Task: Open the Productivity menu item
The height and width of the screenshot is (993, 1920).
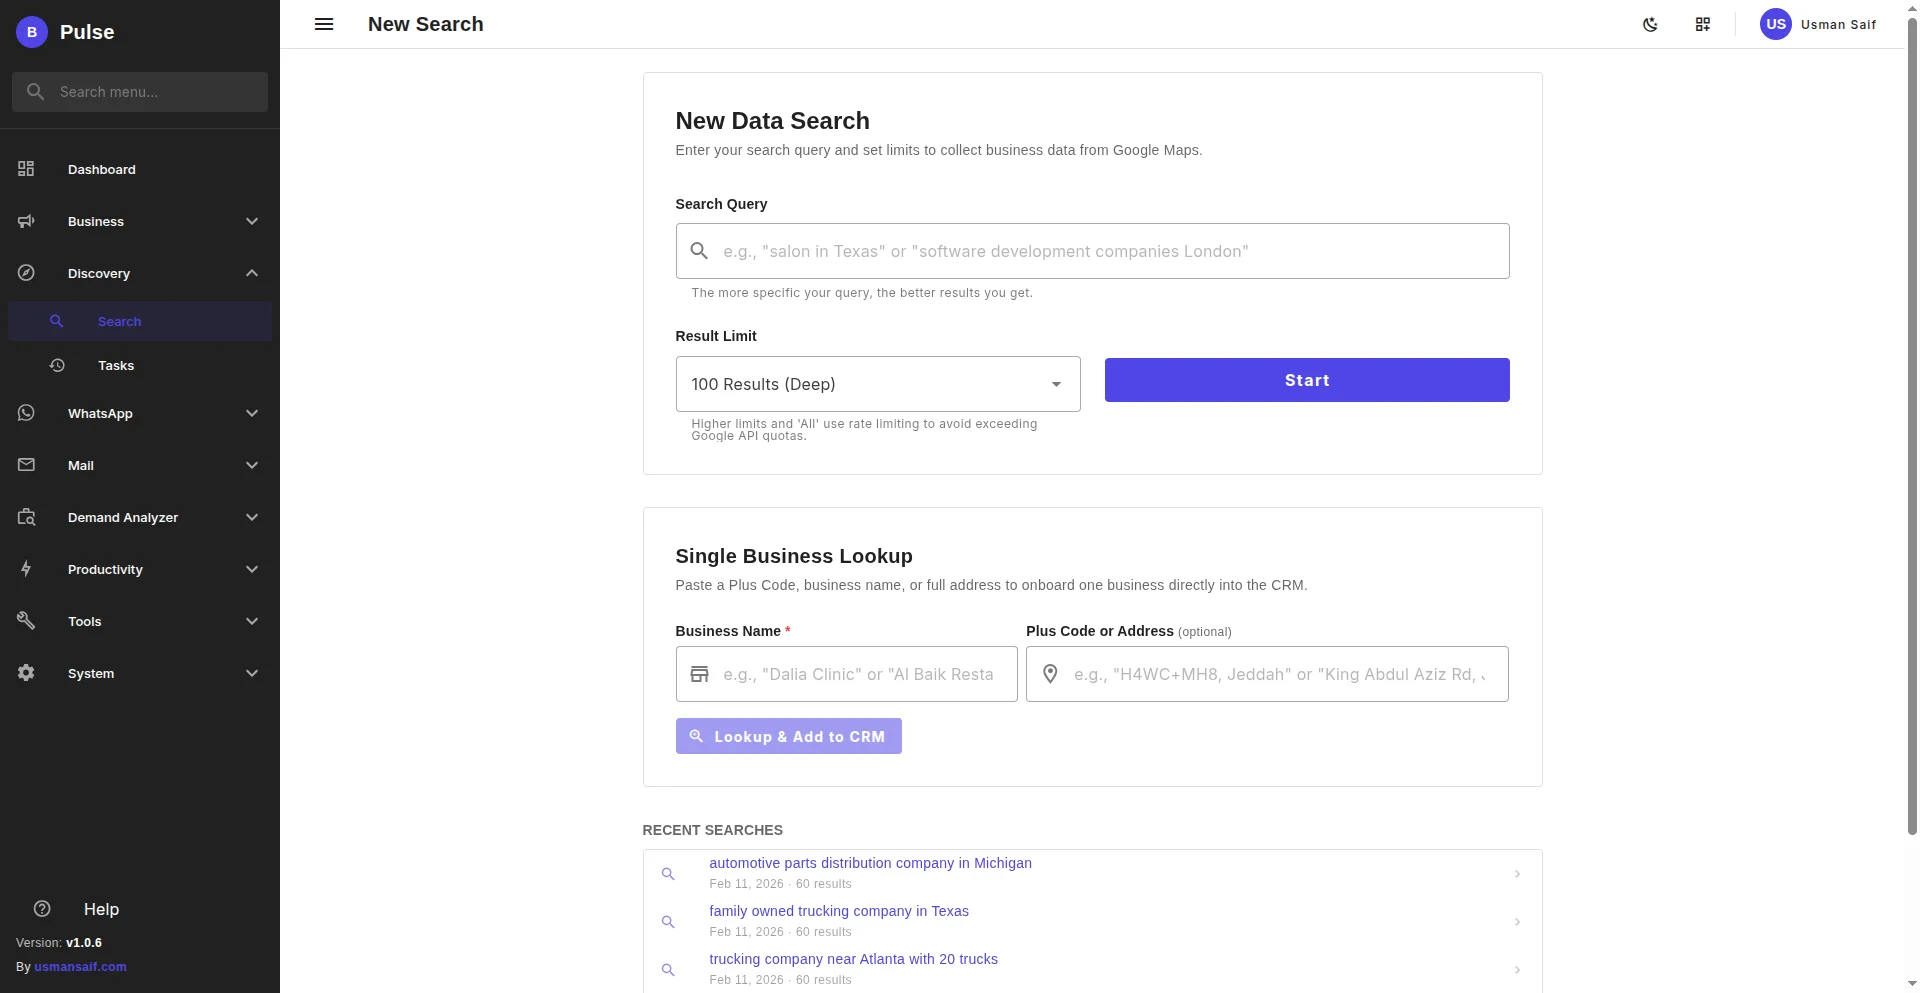Action: tap(140, 569)
